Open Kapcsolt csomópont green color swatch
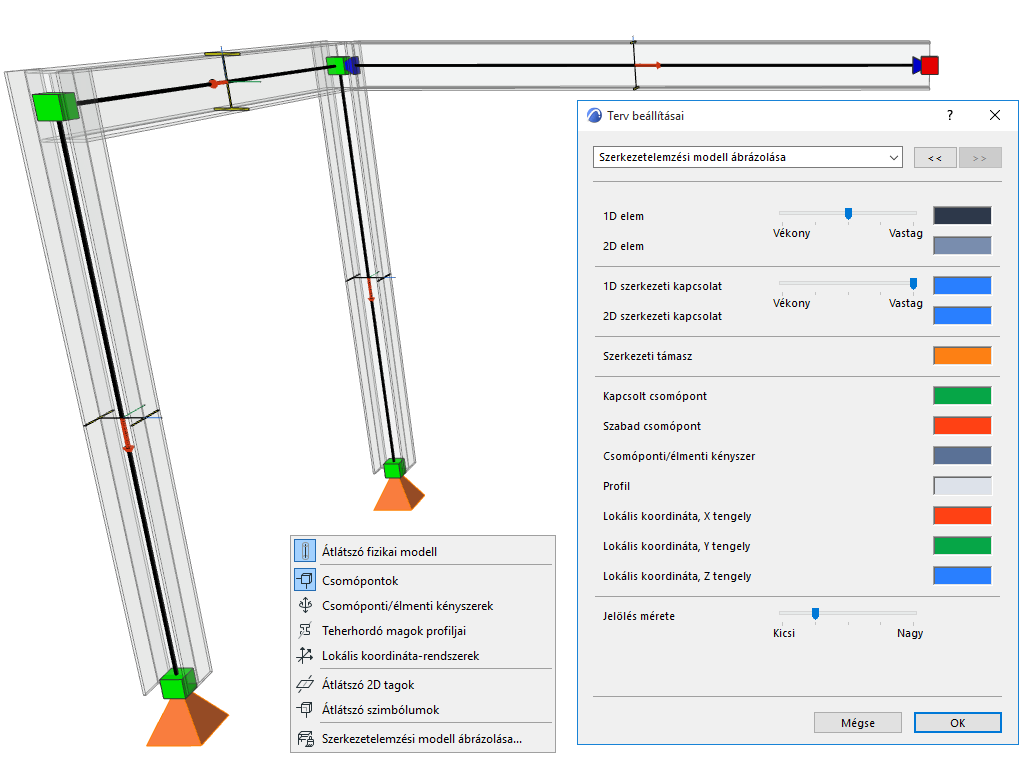The width and height of the screenshot is (1024, 758). coord(962,395)
